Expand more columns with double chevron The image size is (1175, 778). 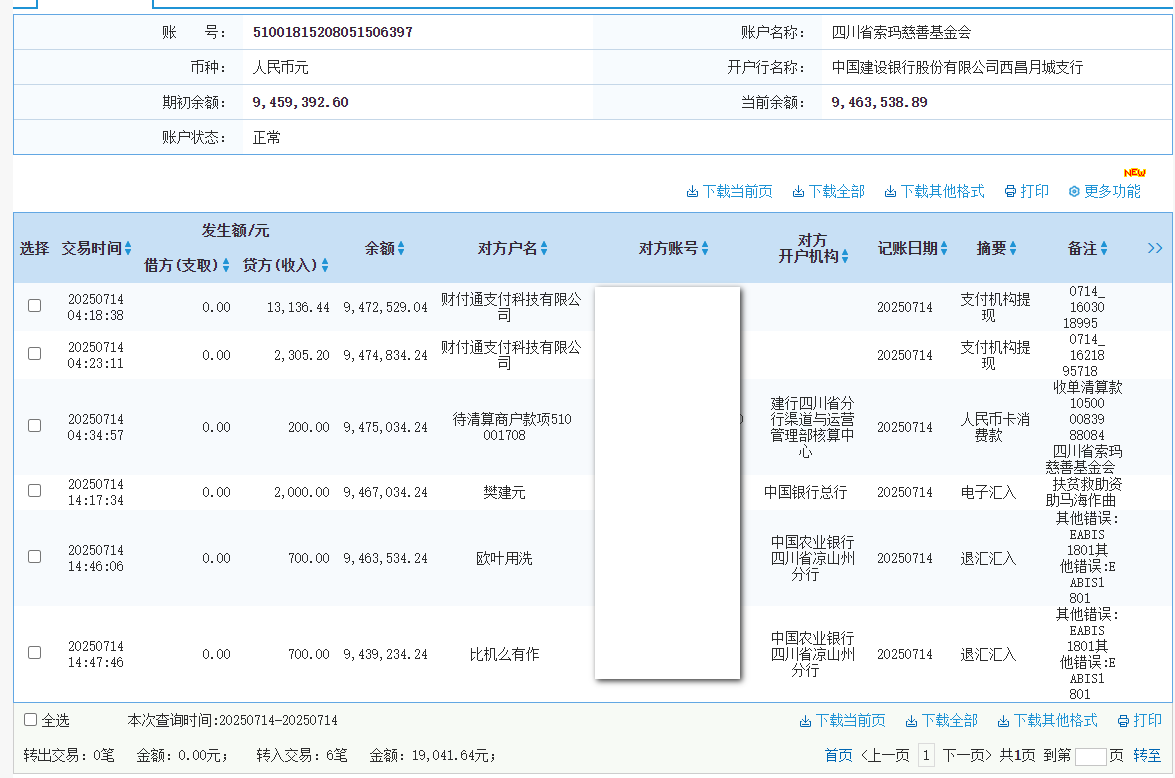[x=1155, y=248]
